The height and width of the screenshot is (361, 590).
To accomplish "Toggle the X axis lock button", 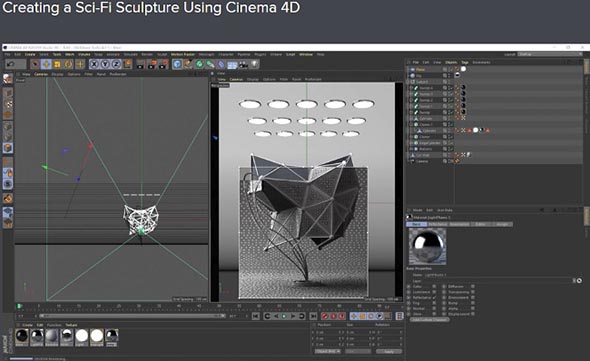I will 94,64.
